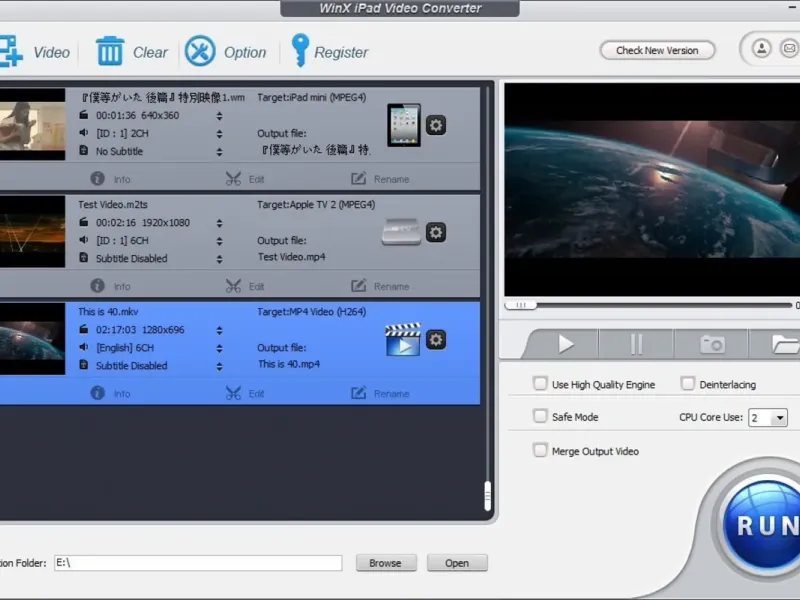Viewport: 800px width, 600px height.
Task: Click the preview seek slider handle
Action: [520, 305]
